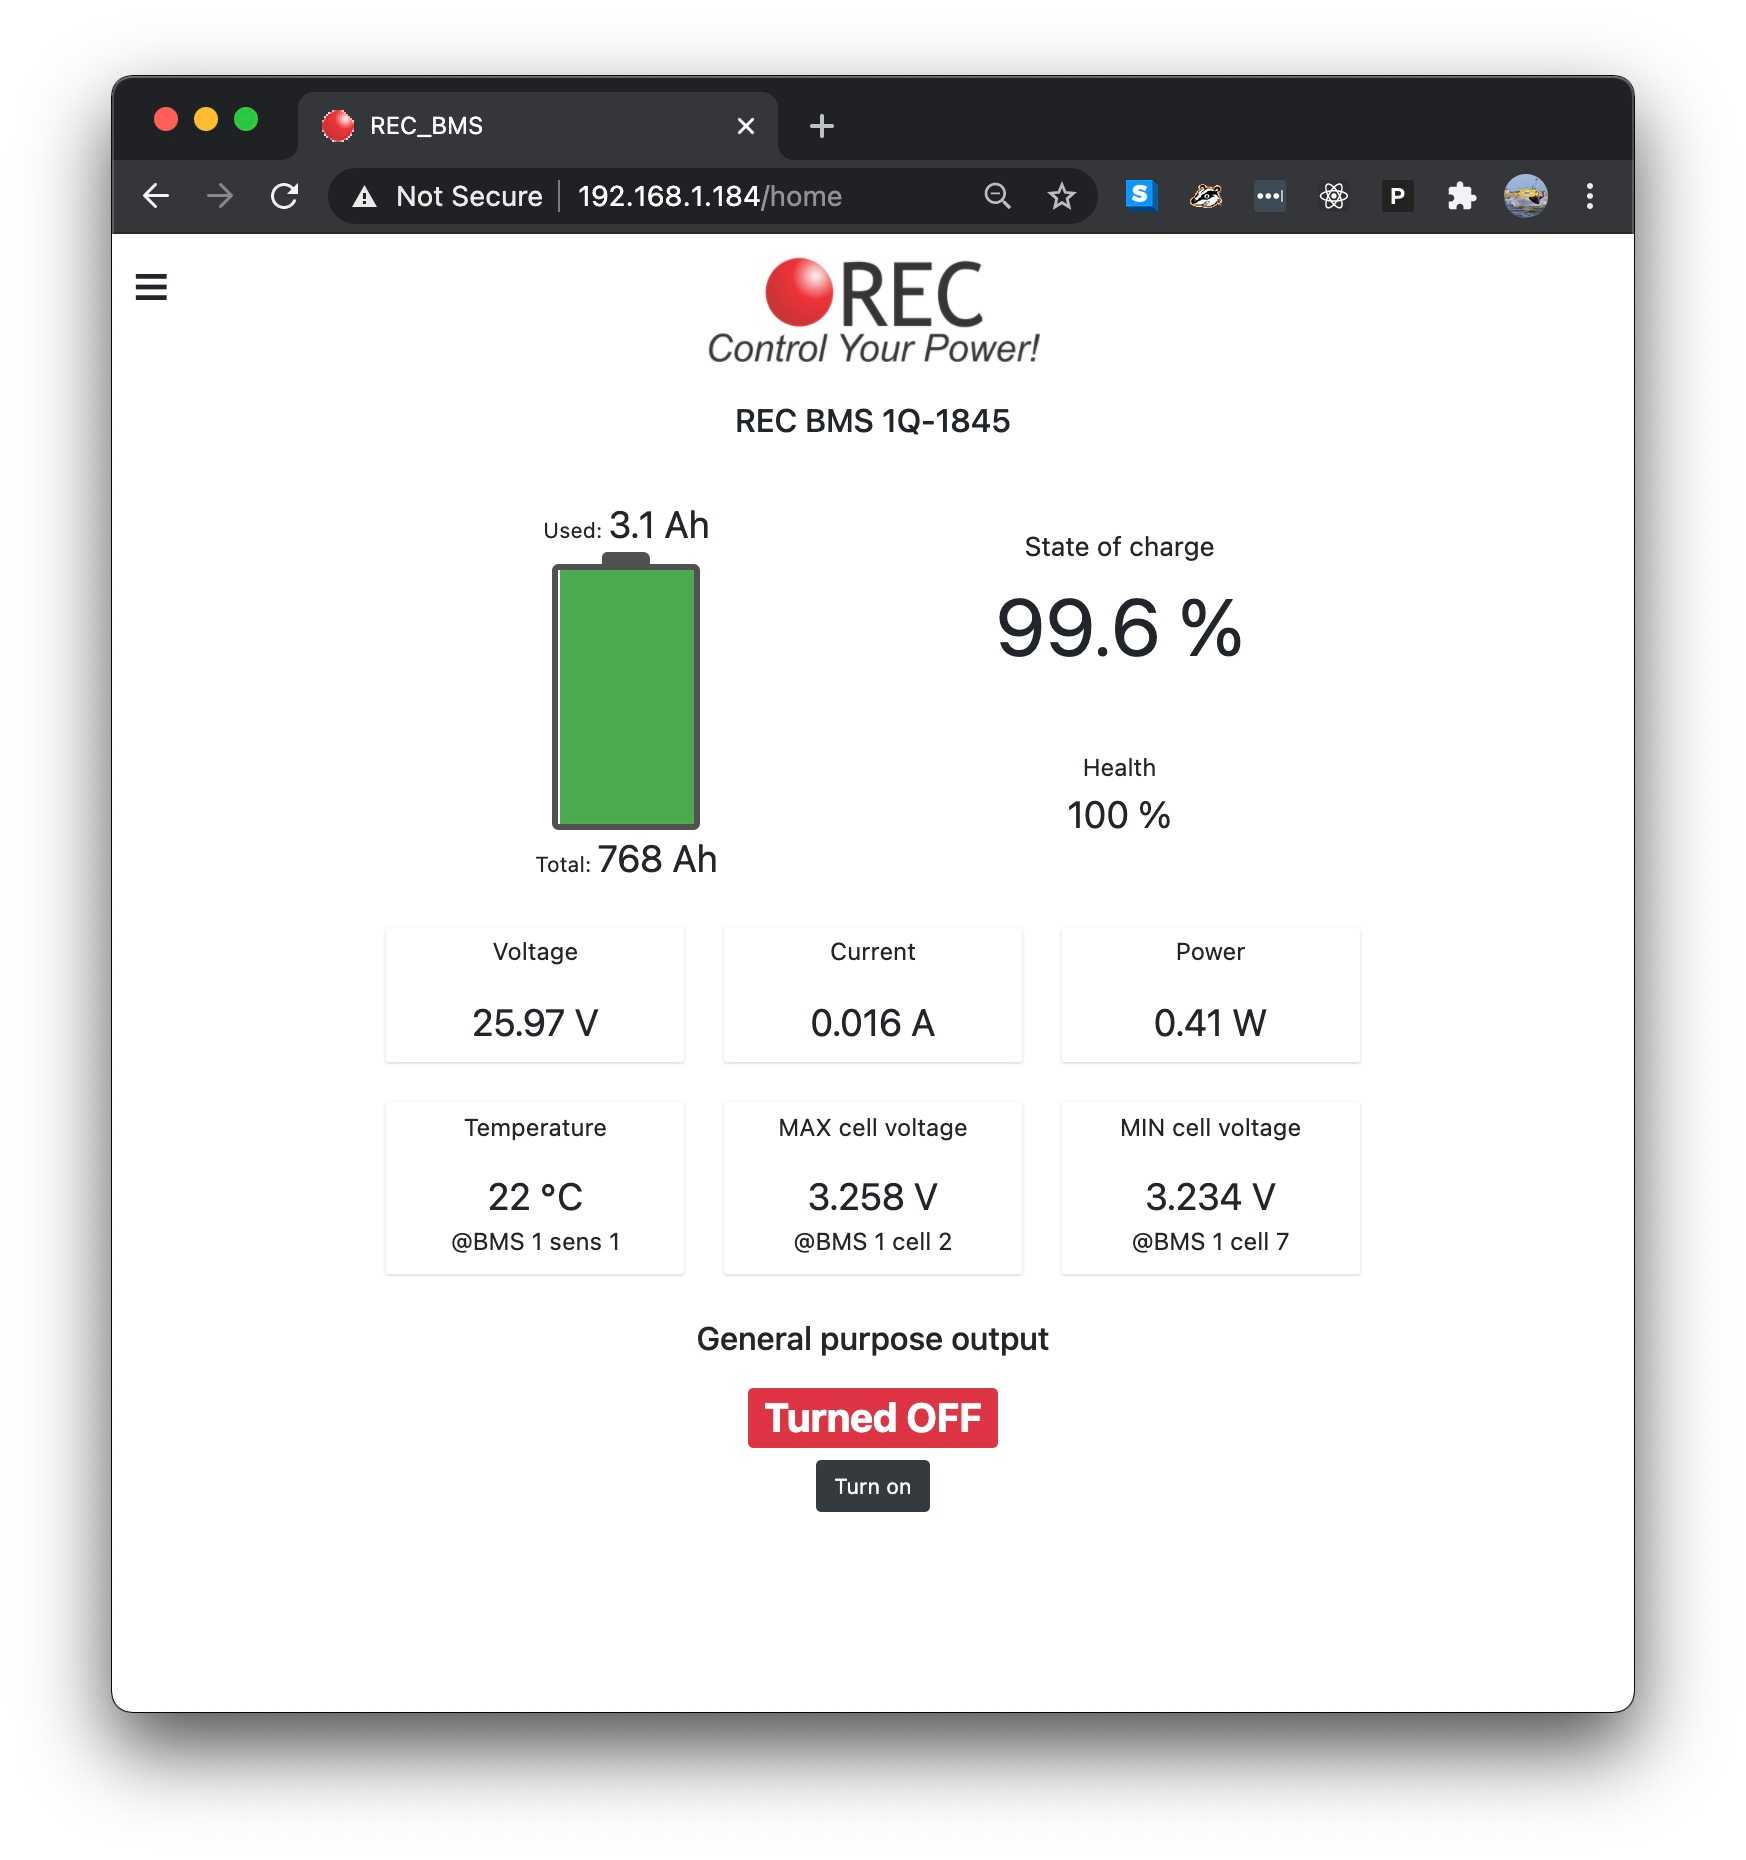This screenshot has width=1746, height=1860.
Task: Click the @BMS 1 sens 1 label
Action: [x=535, y=1242]
